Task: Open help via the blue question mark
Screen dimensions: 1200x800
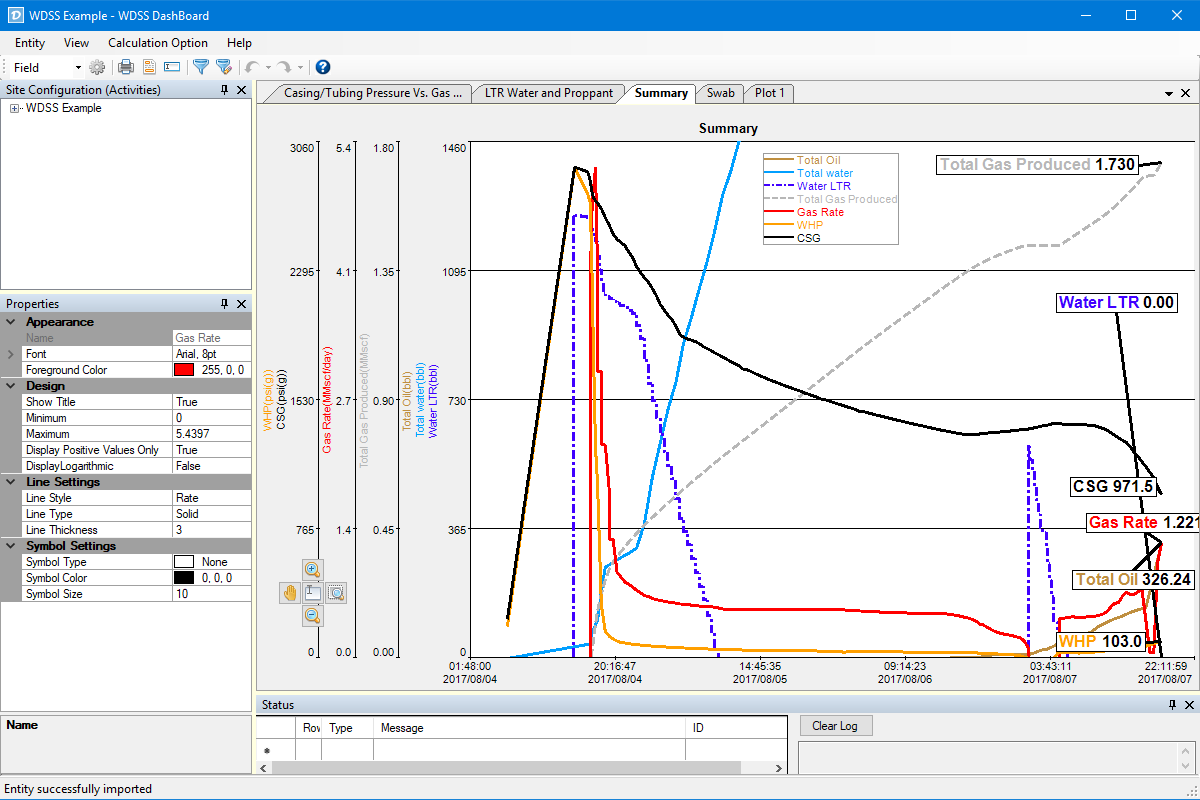Action: coord(323,67)
